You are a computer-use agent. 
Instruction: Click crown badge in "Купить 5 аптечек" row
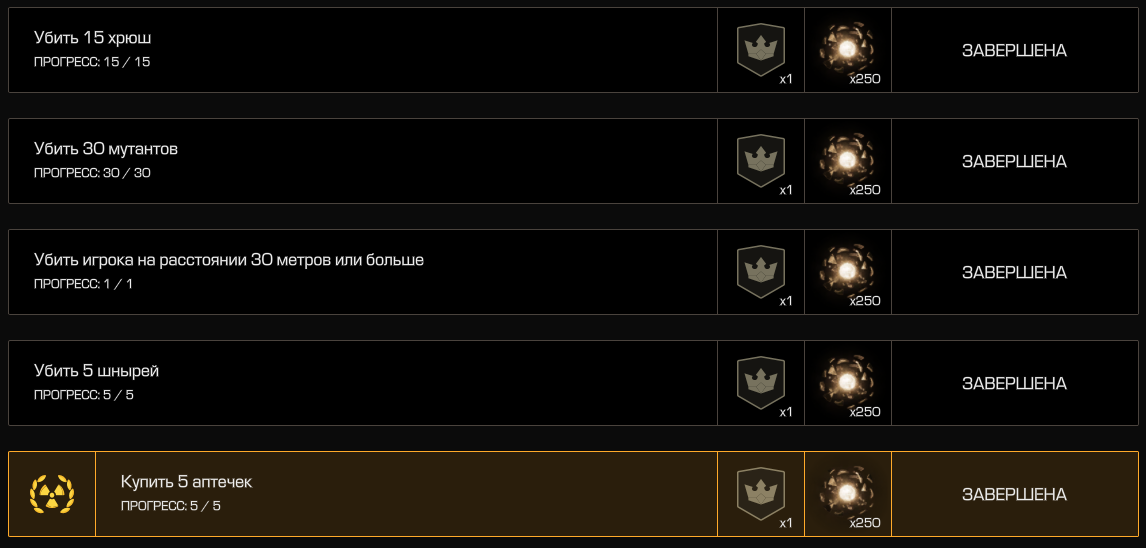(x=760, y=494)
